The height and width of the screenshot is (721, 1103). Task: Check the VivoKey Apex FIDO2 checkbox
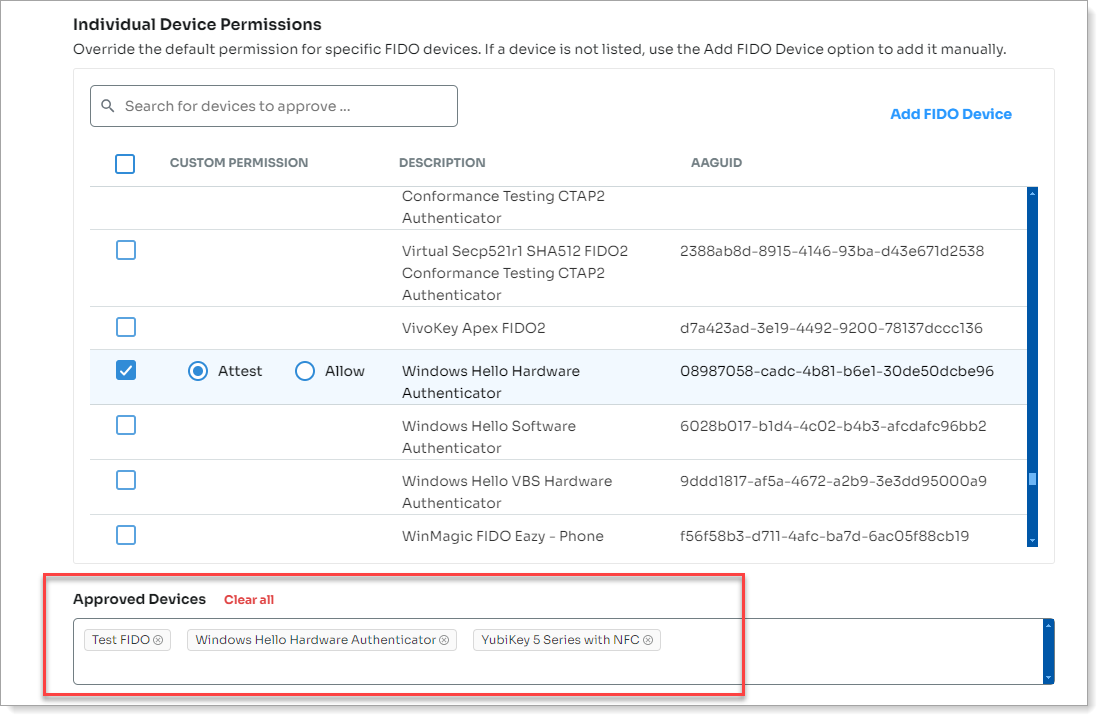(x=126, y=328)
